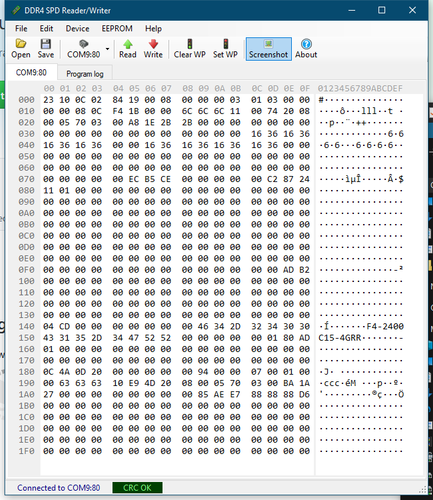Click the DDR4 SPD app title icon

(x=16, y=10)
